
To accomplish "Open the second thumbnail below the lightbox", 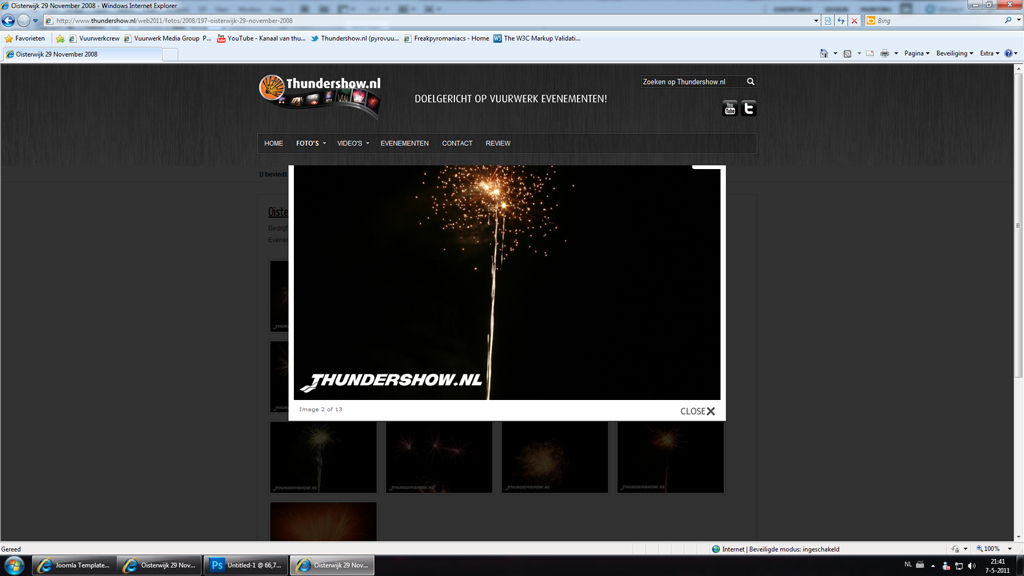I will click(439, 457).
